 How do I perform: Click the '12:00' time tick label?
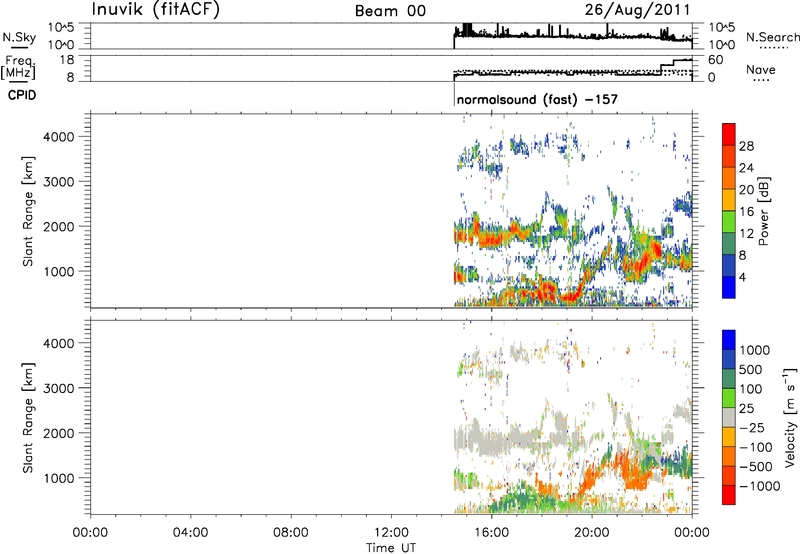click(391, 533)
